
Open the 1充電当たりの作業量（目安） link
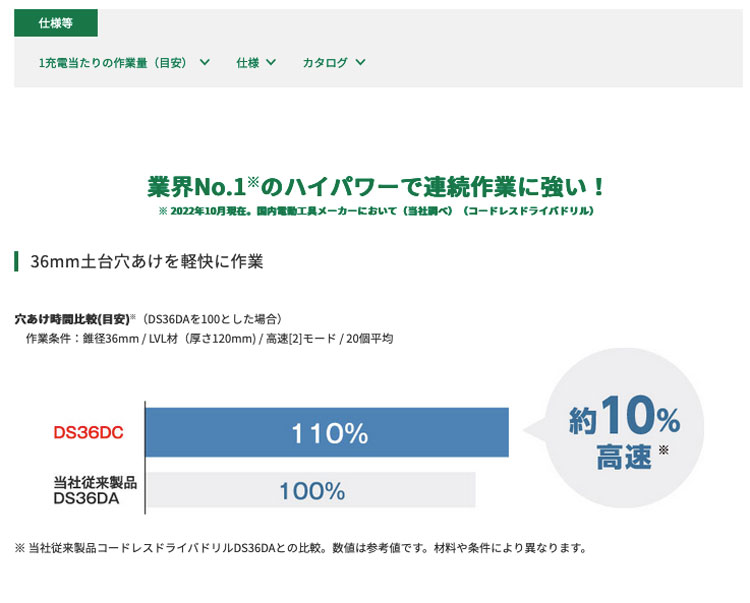113,62
